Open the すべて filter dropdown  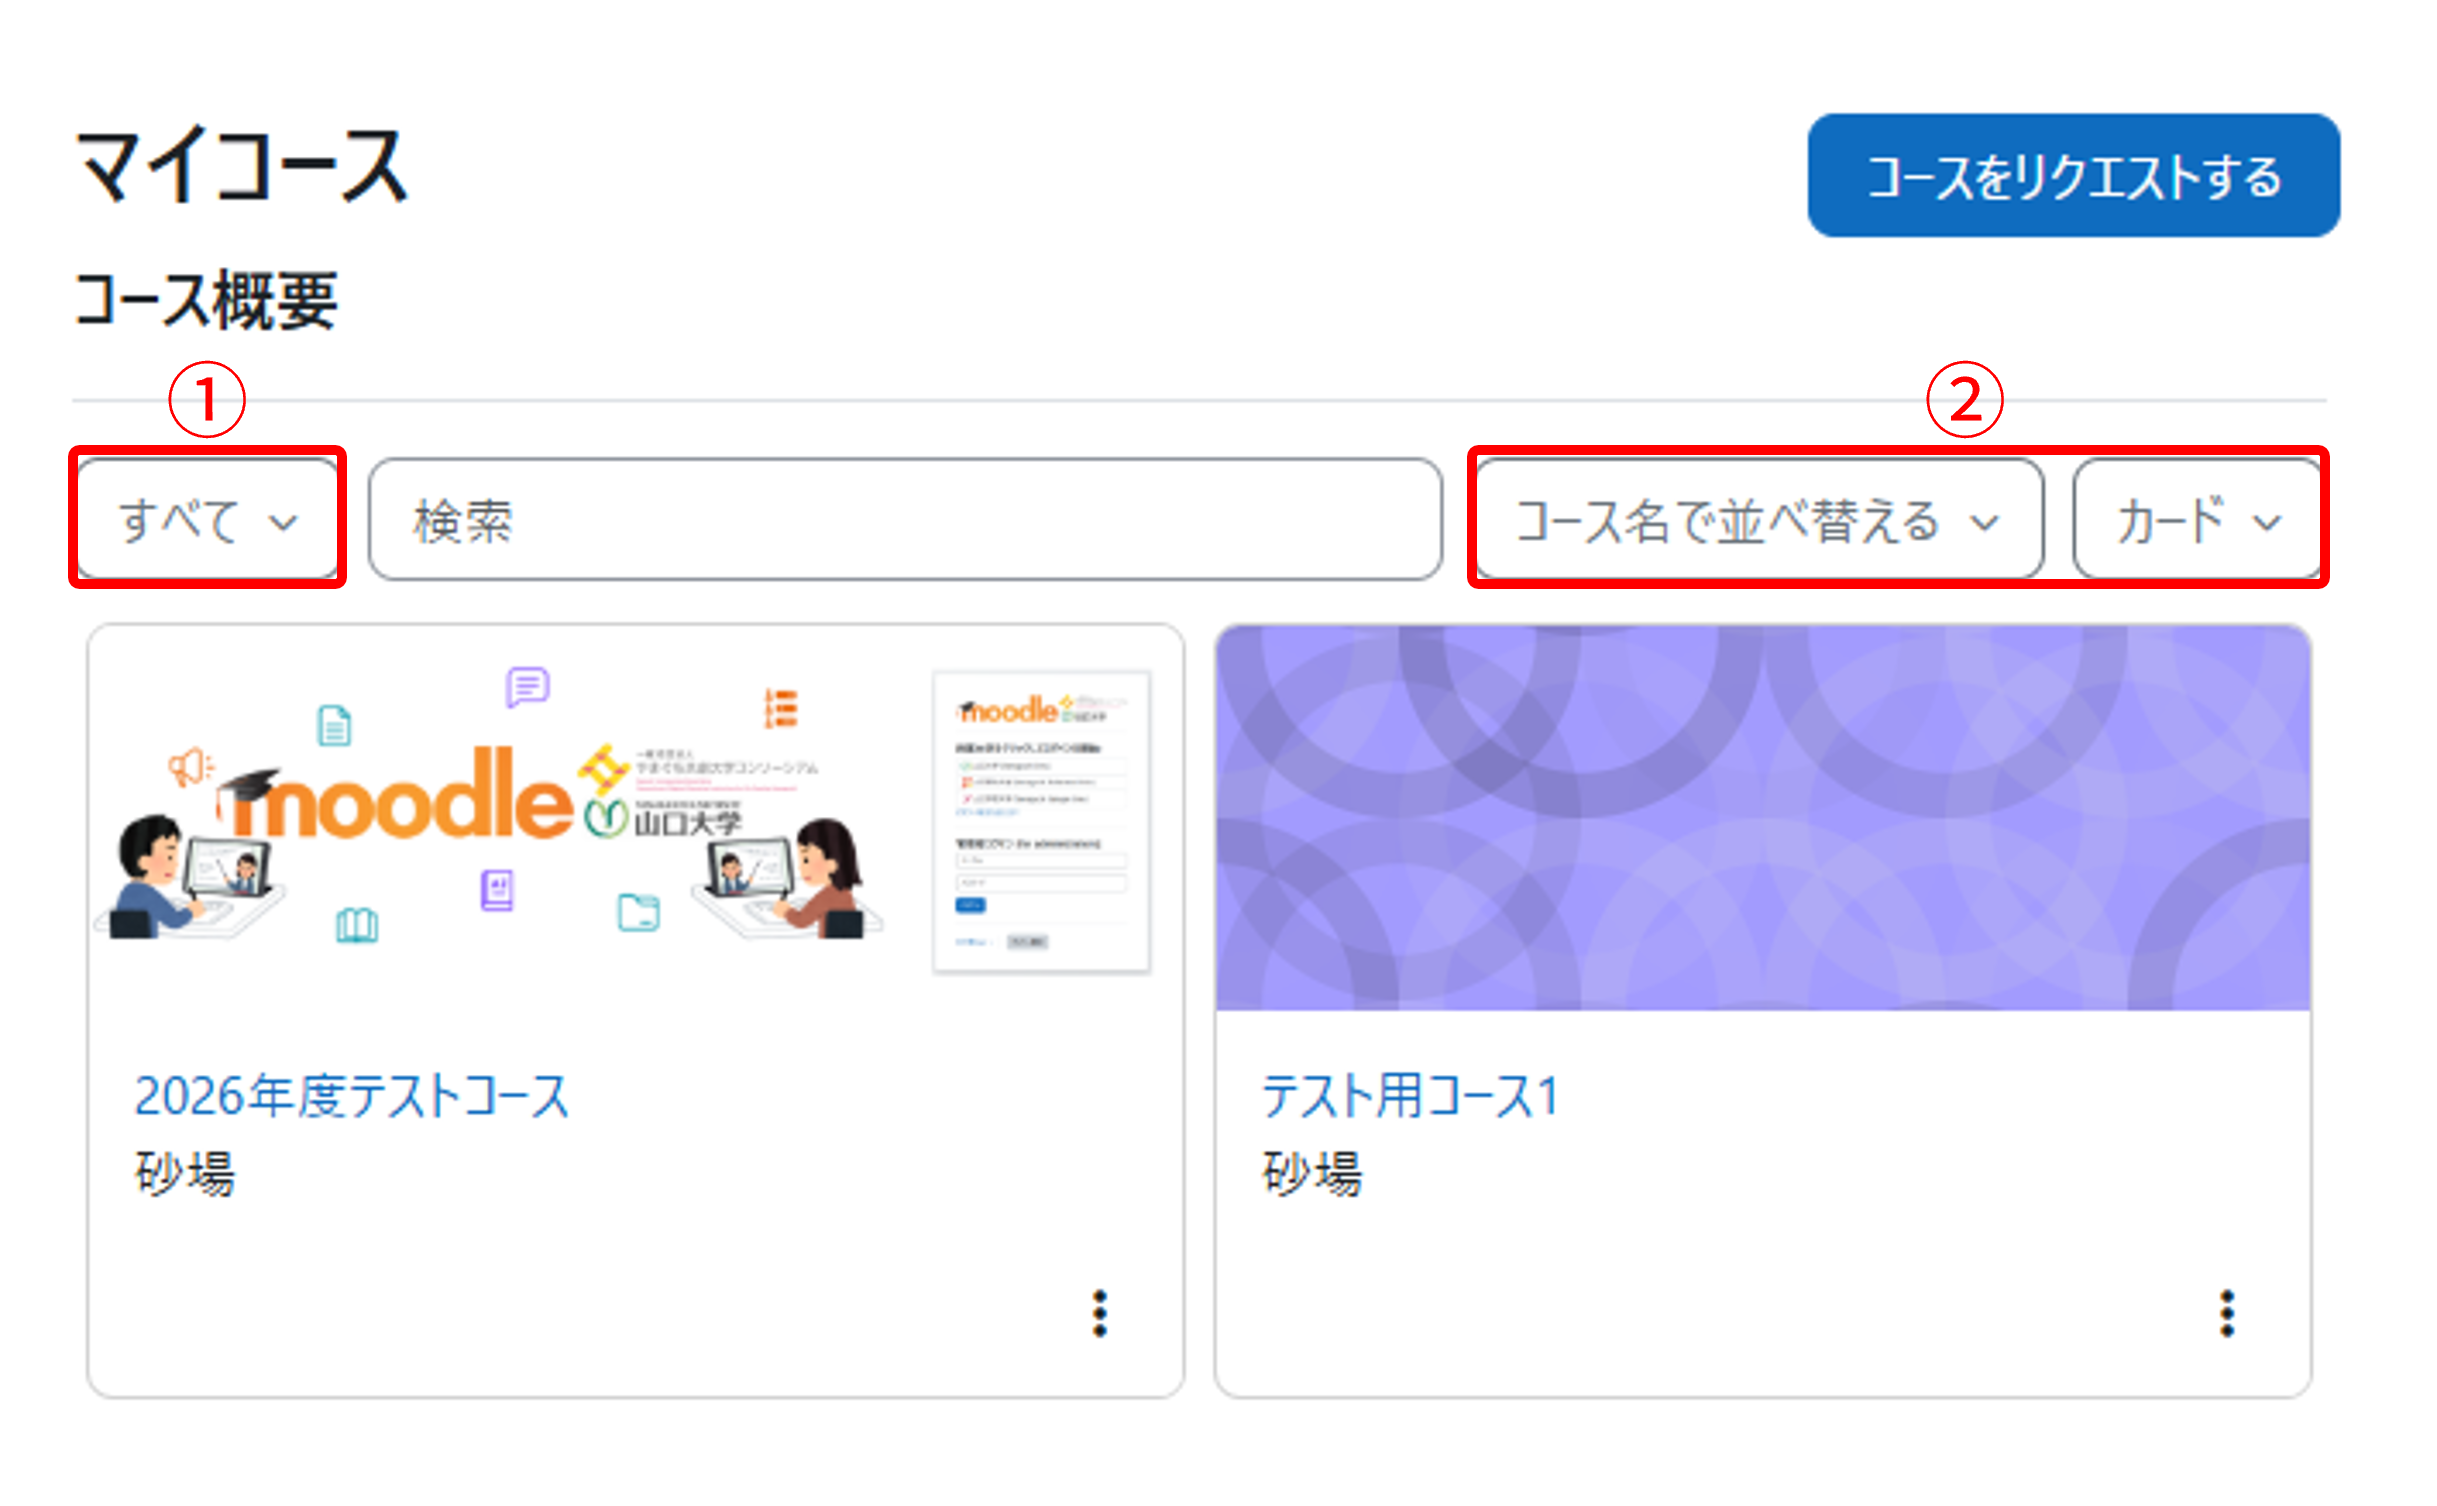pos(208,519)
